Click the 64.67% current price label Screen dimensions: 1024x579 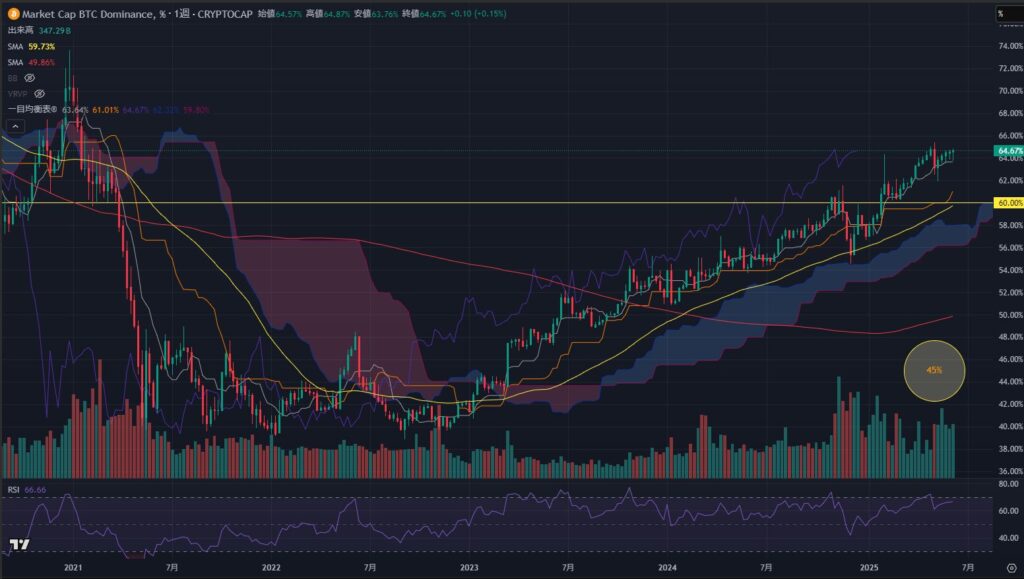pos(1009,151)
